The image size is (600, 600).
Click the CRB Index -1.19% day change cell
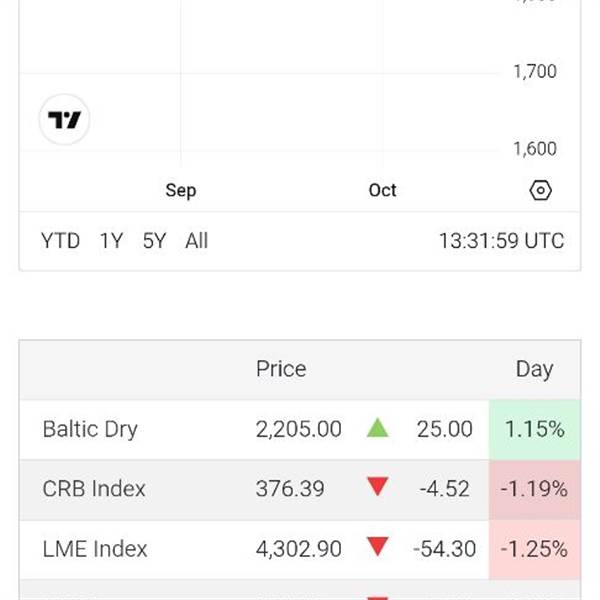534,489
